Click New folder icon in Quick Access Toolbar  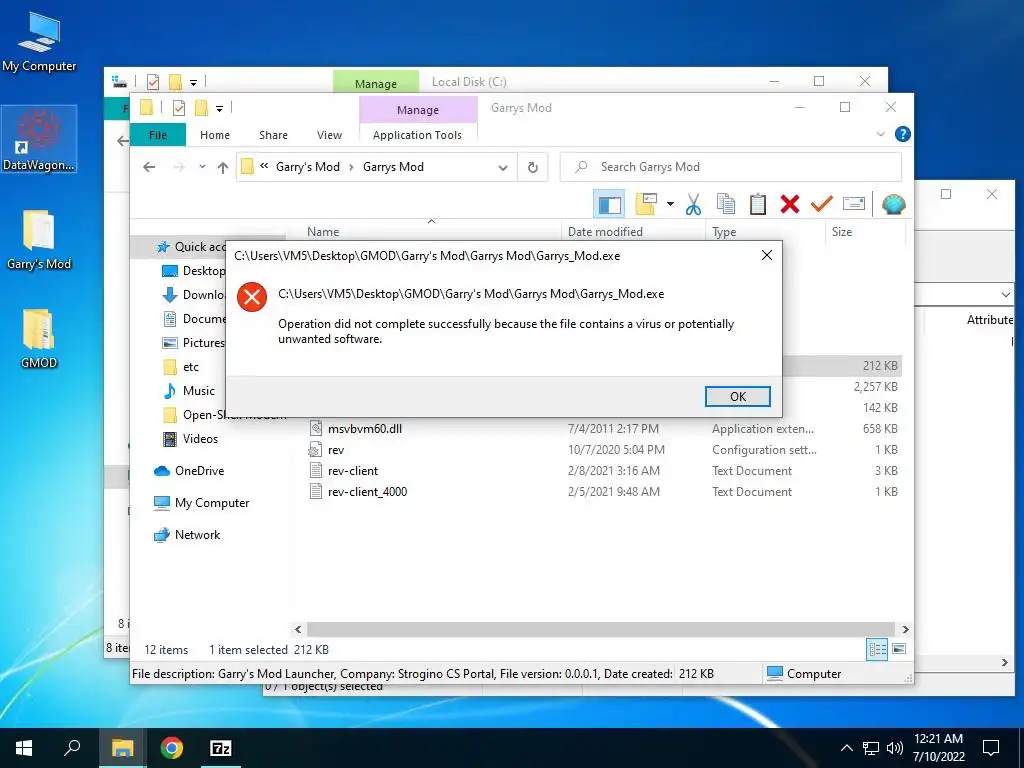pyautogui.click(x=202, y=108)
